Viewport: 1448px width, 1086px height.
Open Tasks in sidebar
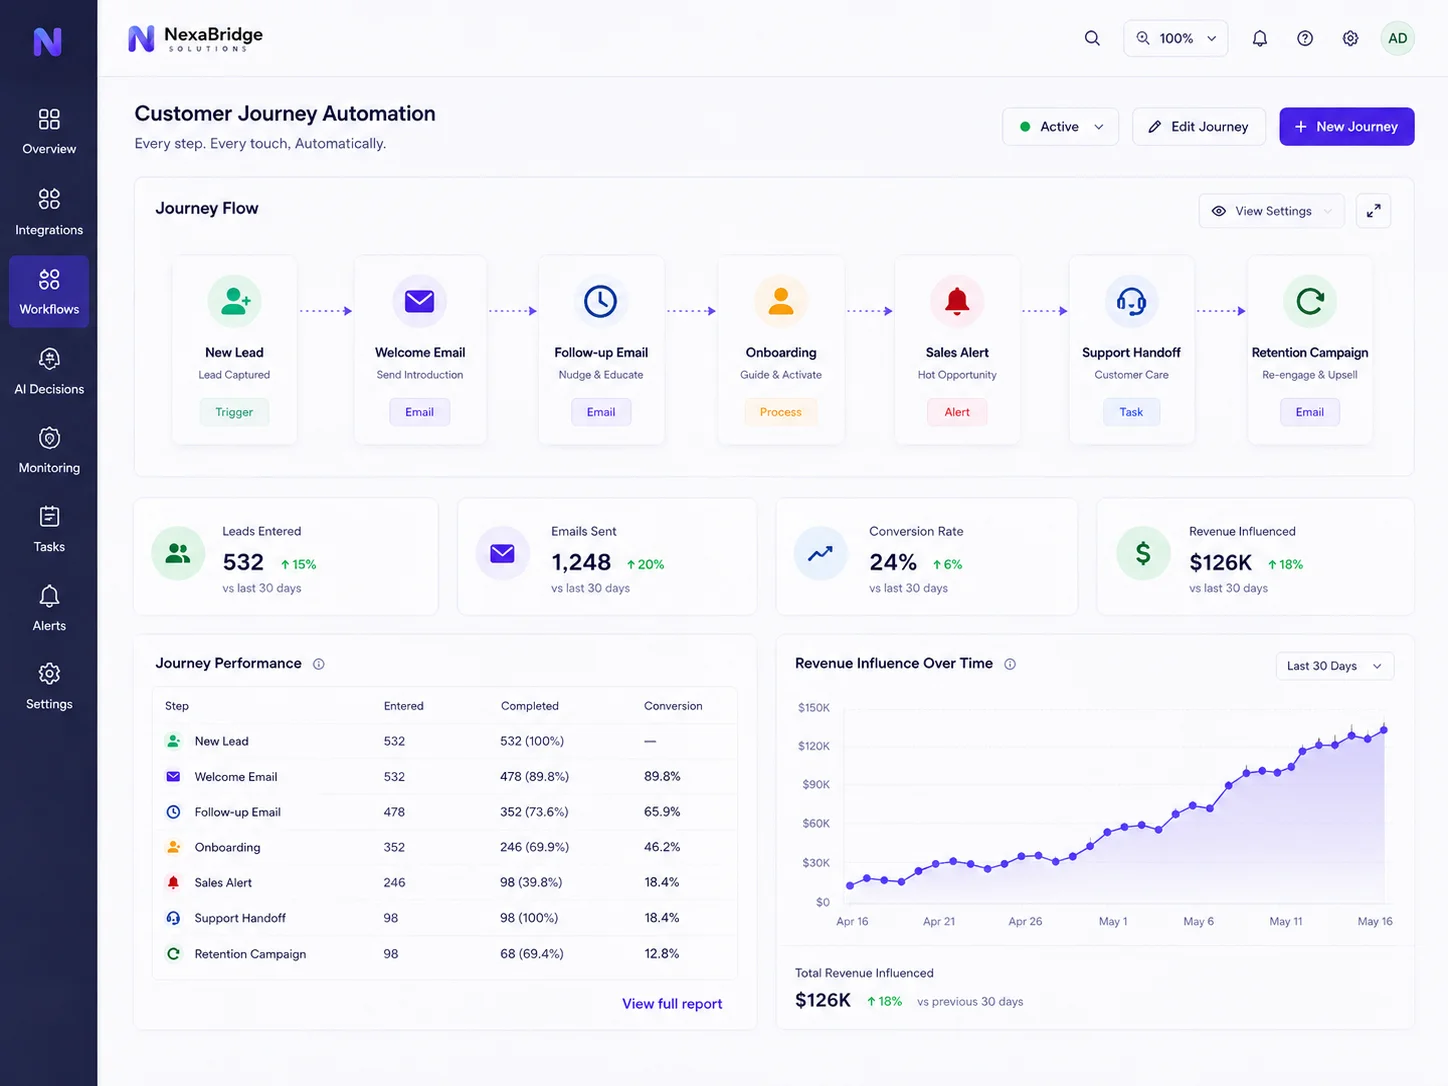(x=49, y=530)
